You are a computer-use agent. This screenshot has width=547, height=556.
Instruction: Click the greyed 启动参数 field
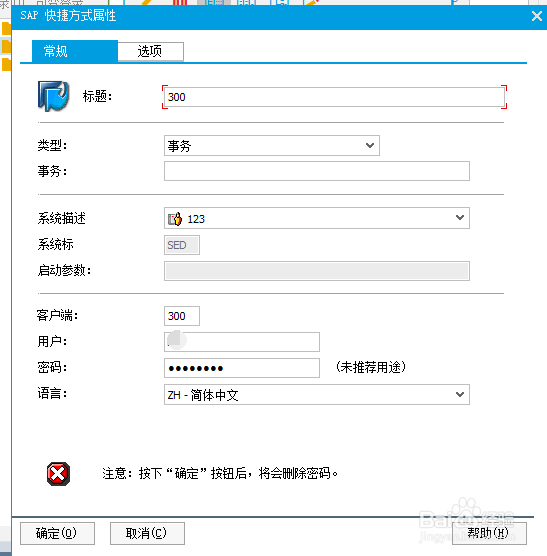pyautogui.click(x=317, y=271)
